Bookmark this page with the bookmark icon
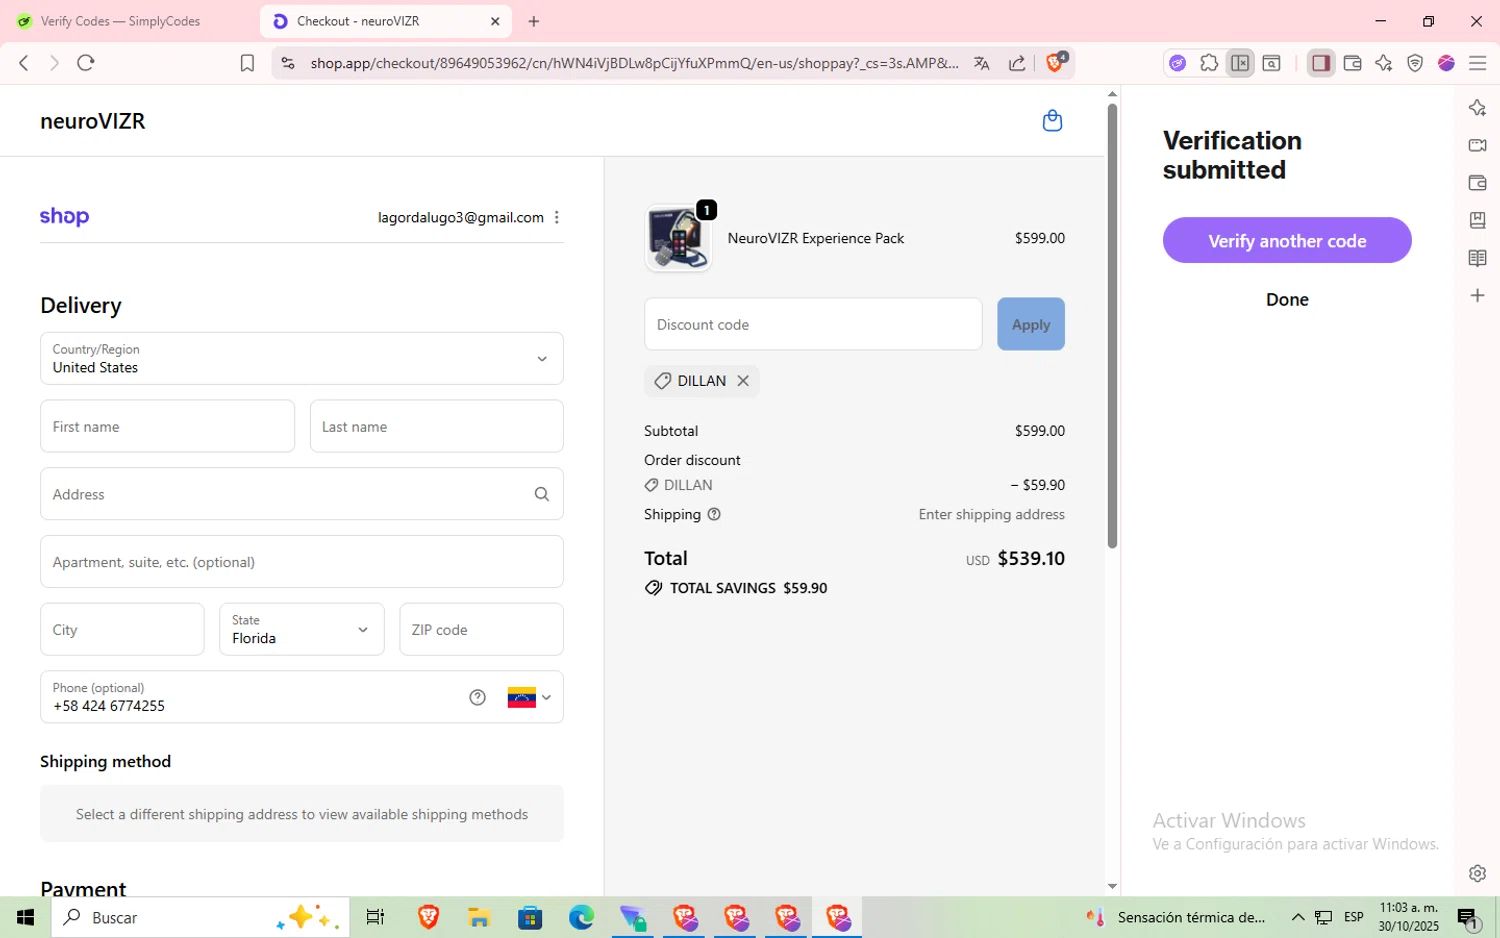This screenshot has height=938, width=1500. tap(247, 63)
